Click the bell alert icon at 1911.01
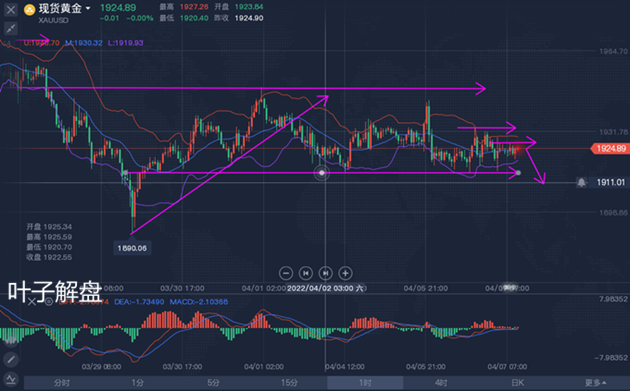 (x=581, y=182)
